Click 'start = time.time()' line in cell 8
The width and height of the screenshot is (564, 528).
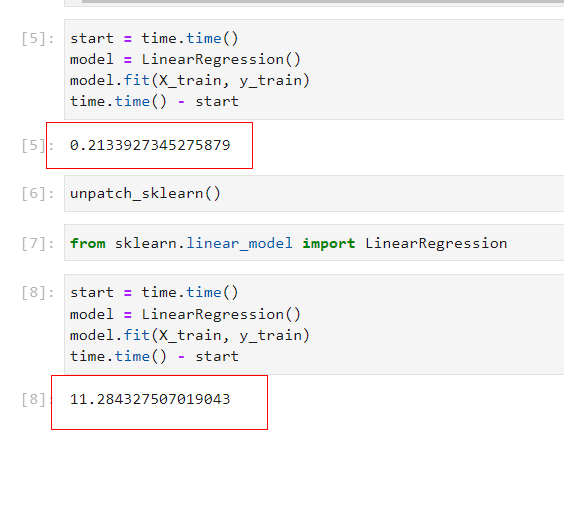click(x=154, y=292)
